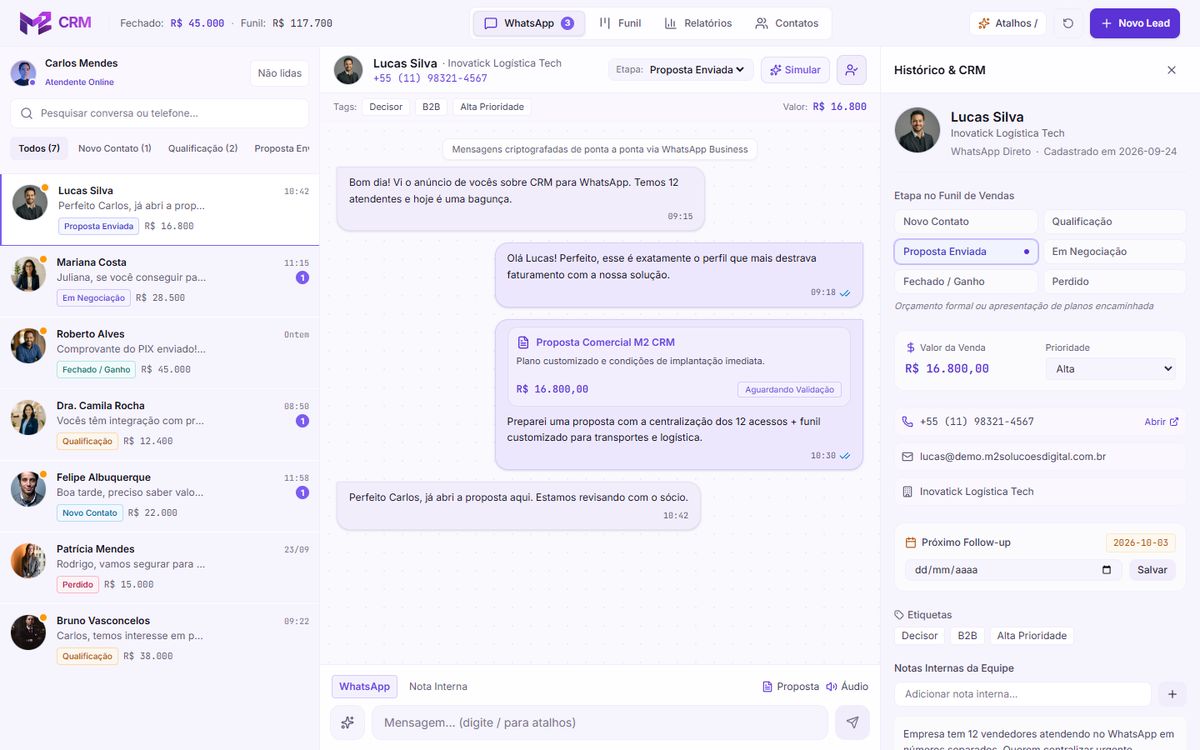Switch composer to Nota Interna mode
The image size is (1200, 750).
tap(438, 687)
